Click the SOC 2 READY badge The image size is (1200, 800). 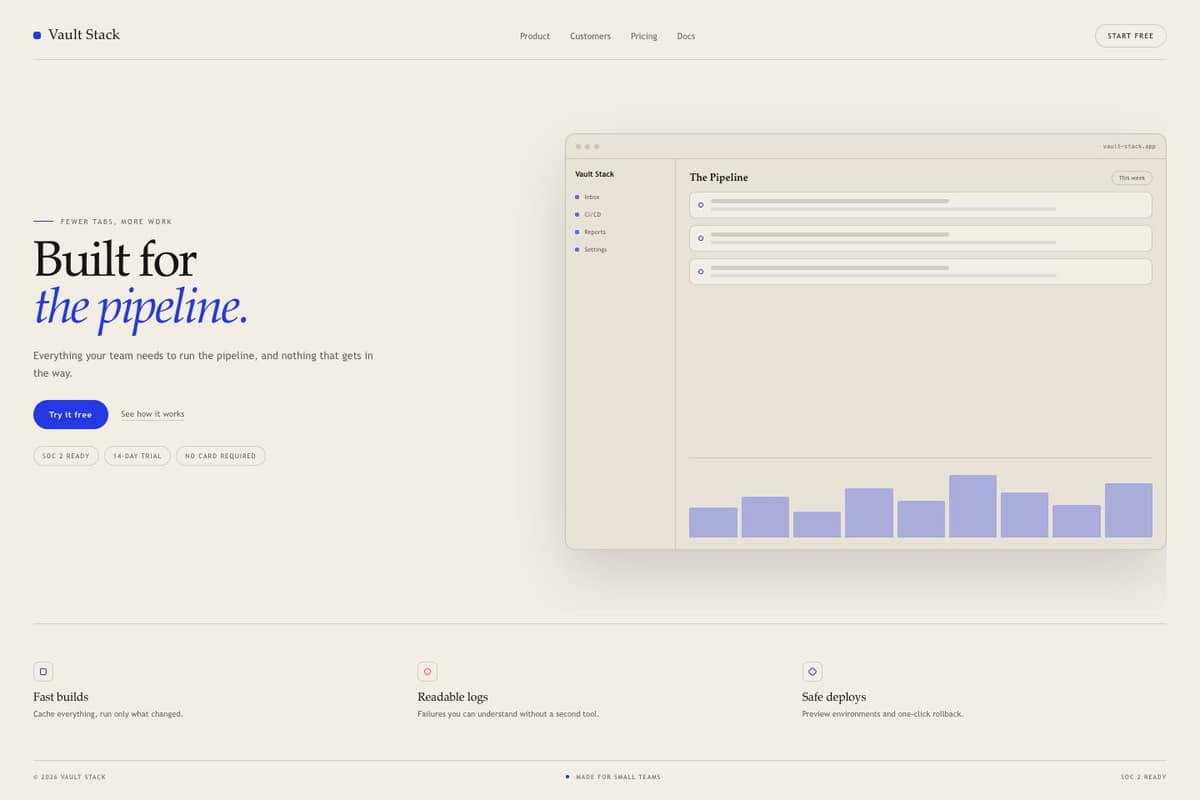coord(66,456)
